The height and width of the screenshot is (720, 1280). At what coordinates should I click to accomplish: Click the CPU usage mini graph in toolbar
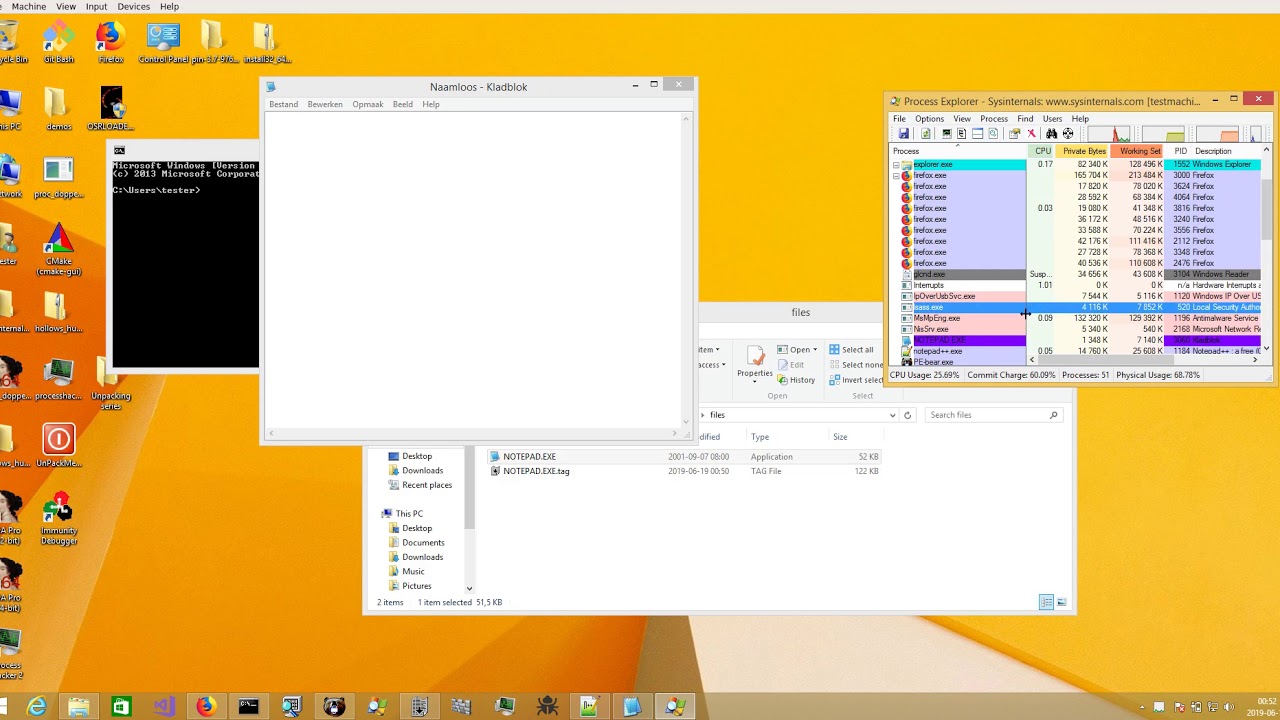click(1108, 134)
